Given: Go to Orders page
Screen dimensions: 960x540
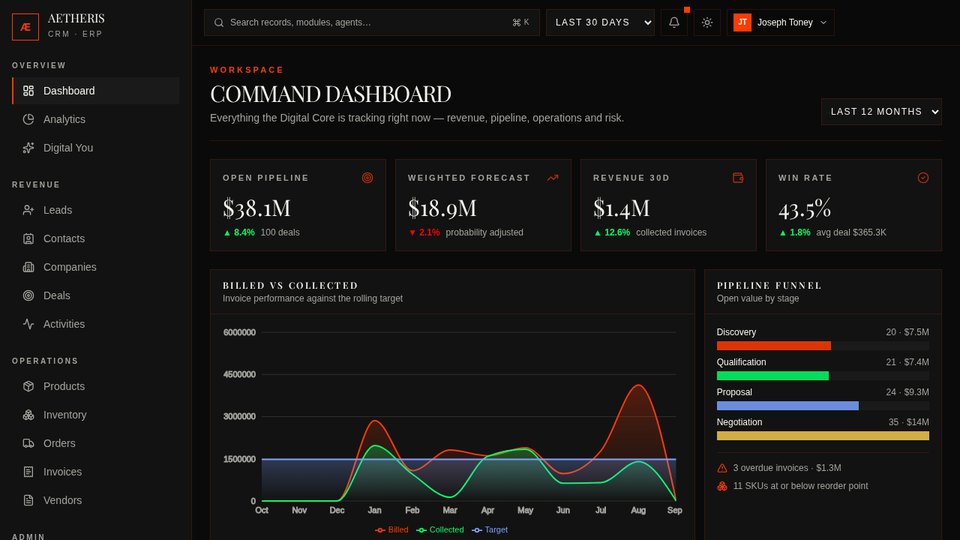Looking at the screenshot, I should 96,443.
